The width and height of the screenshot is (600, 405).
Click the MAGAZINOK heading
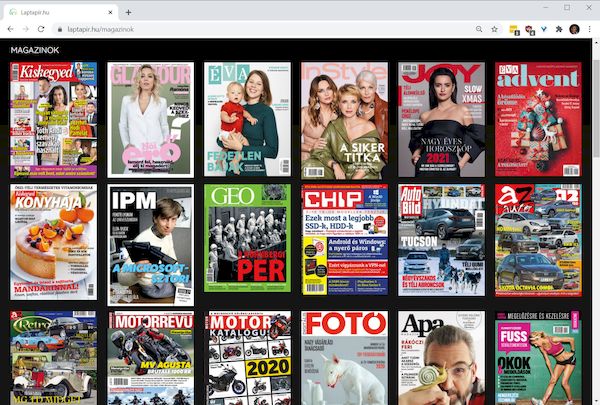[35, 50]
